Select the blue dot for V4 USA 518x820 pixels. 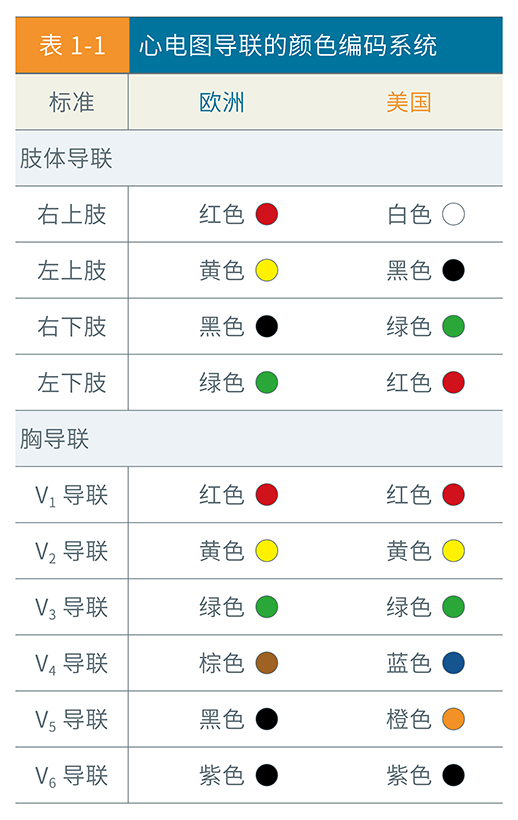point(453,663)
